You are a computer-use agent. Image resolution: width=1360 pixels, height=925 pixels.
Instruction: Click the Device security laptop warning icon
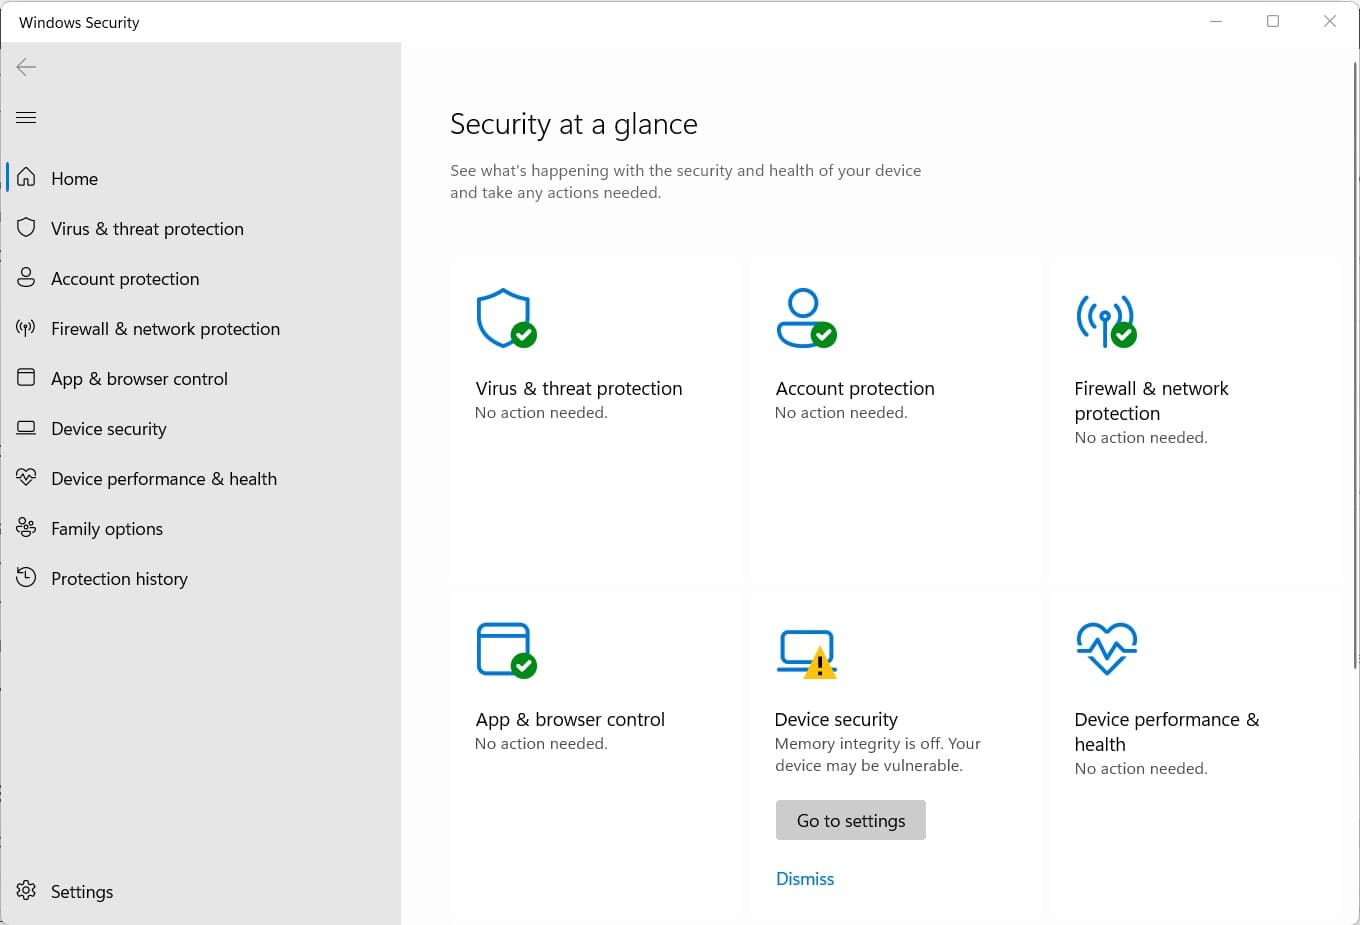[x=806, y=653]
